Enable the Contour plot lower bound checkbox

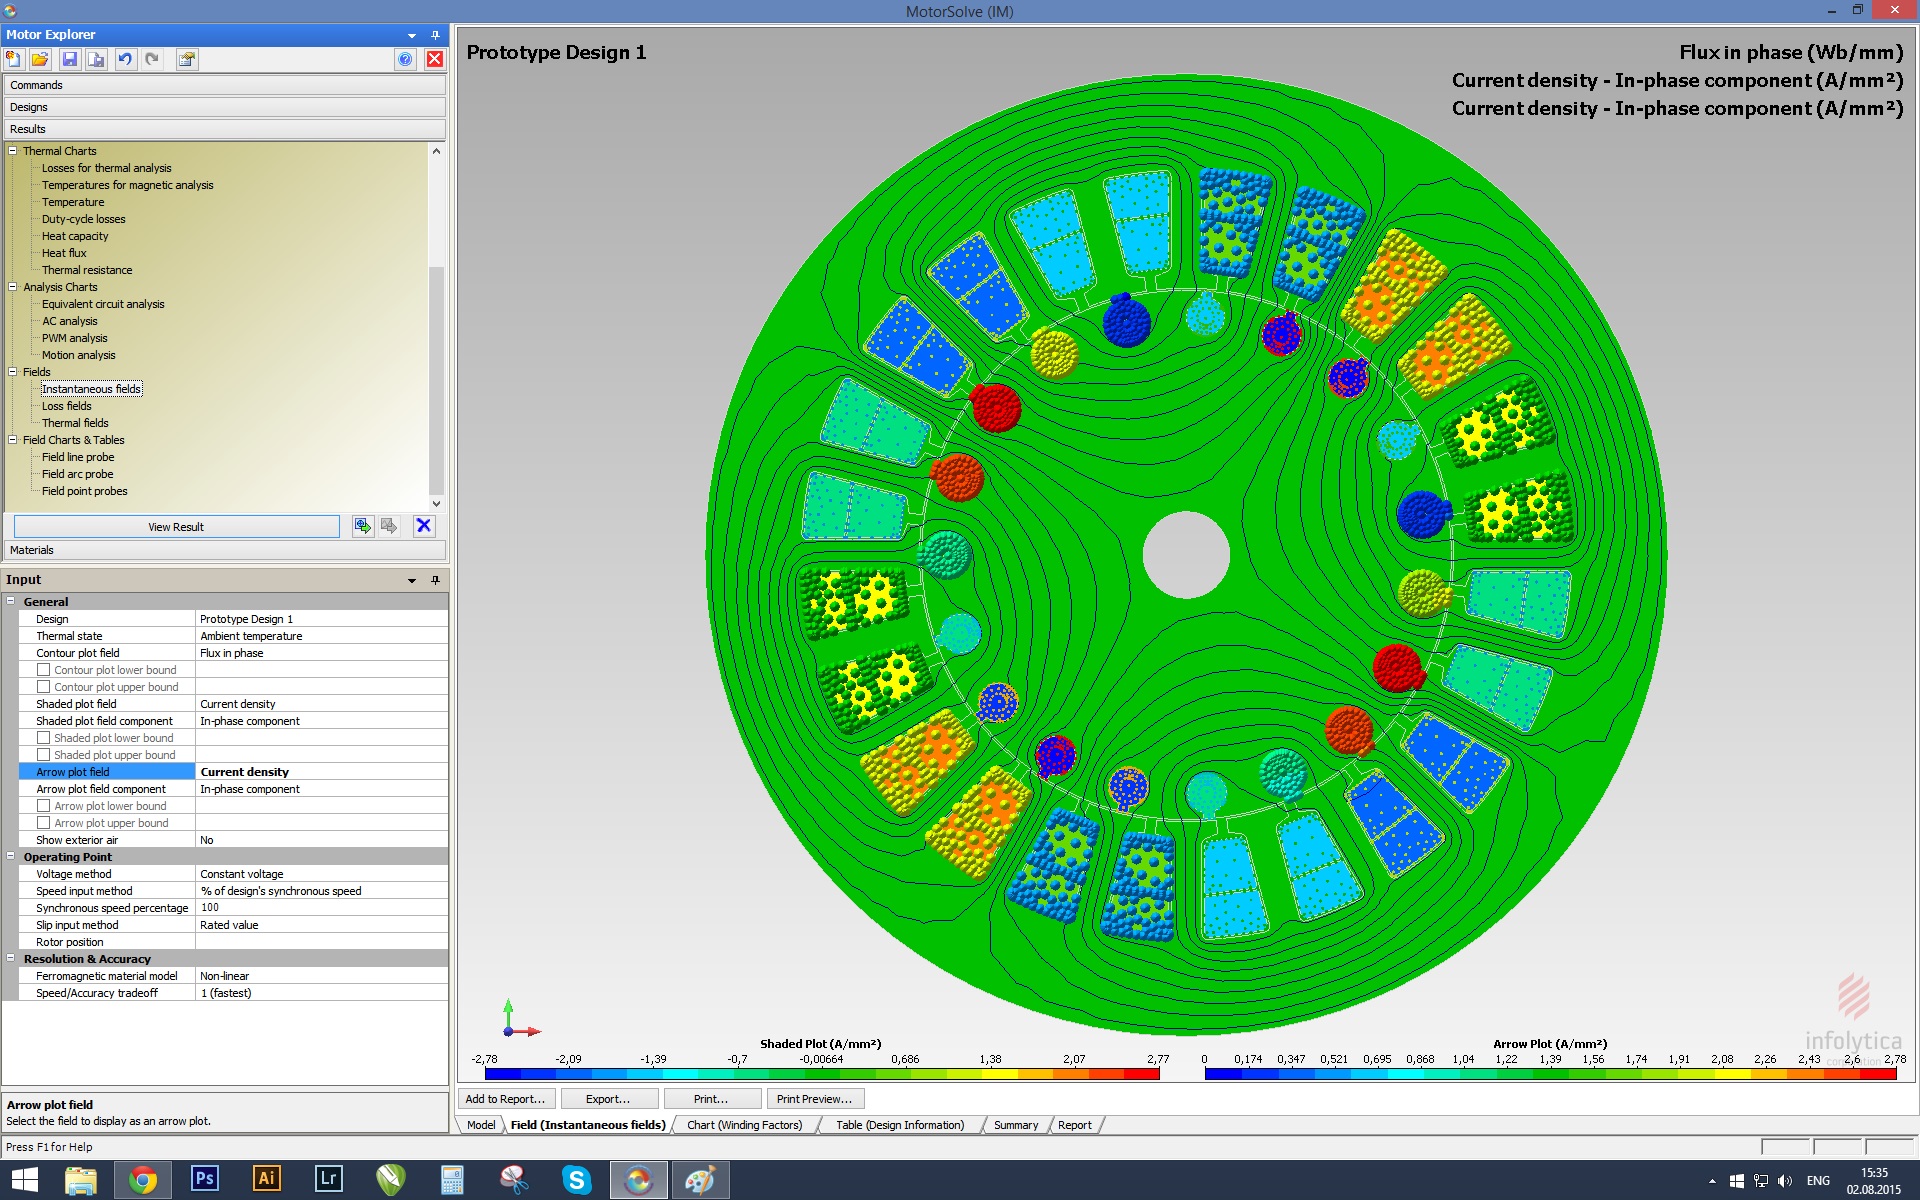44,670
